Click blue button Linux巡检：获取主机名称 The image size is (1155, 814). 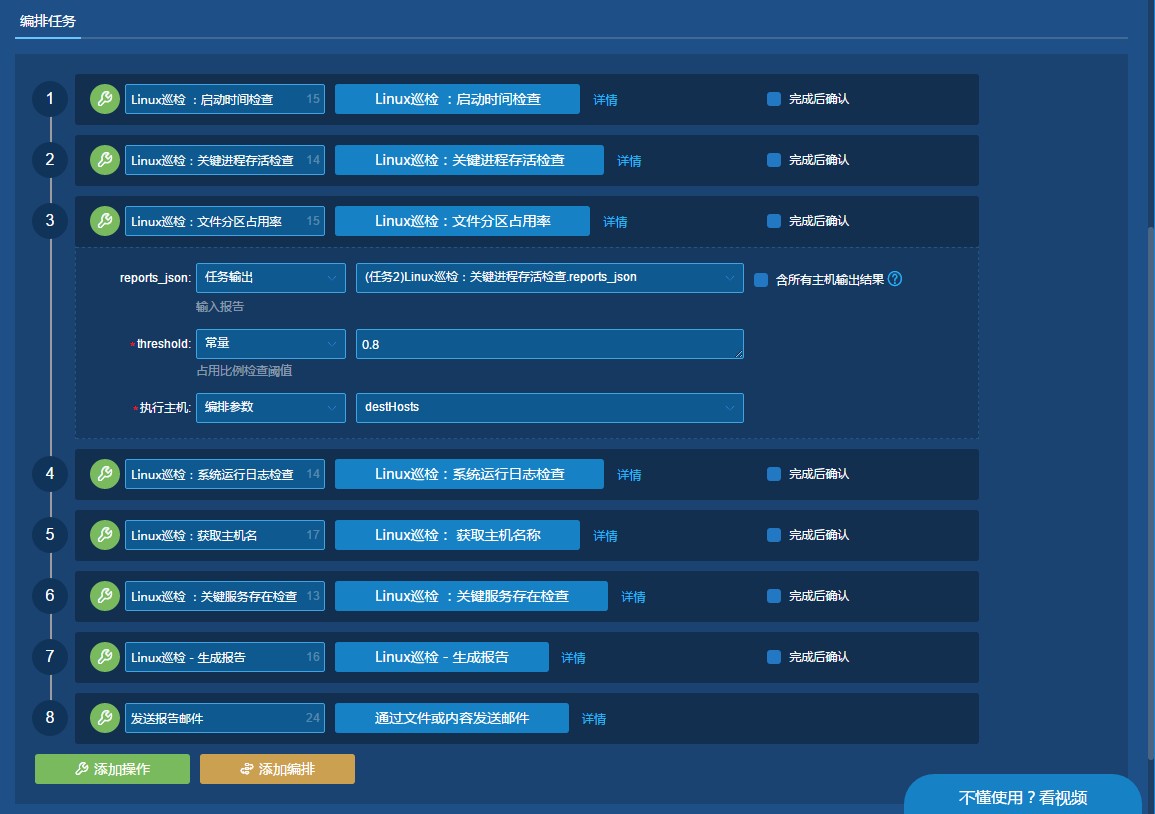click(x=457, y=535)
